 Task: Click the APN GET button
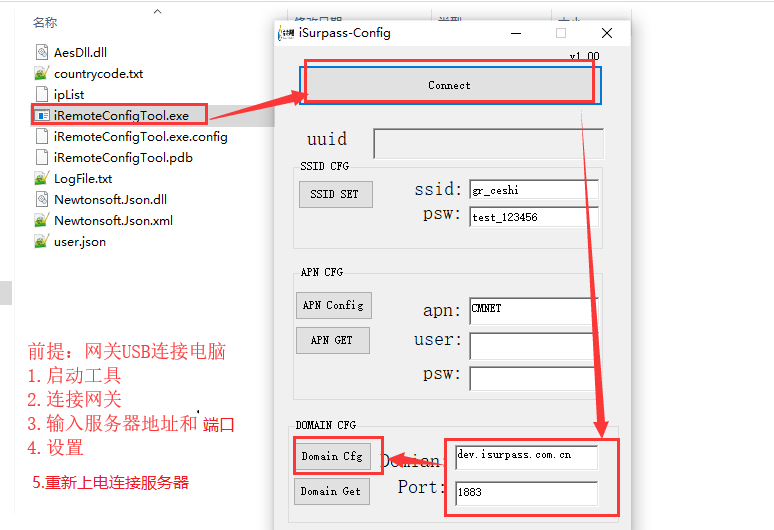333,340
